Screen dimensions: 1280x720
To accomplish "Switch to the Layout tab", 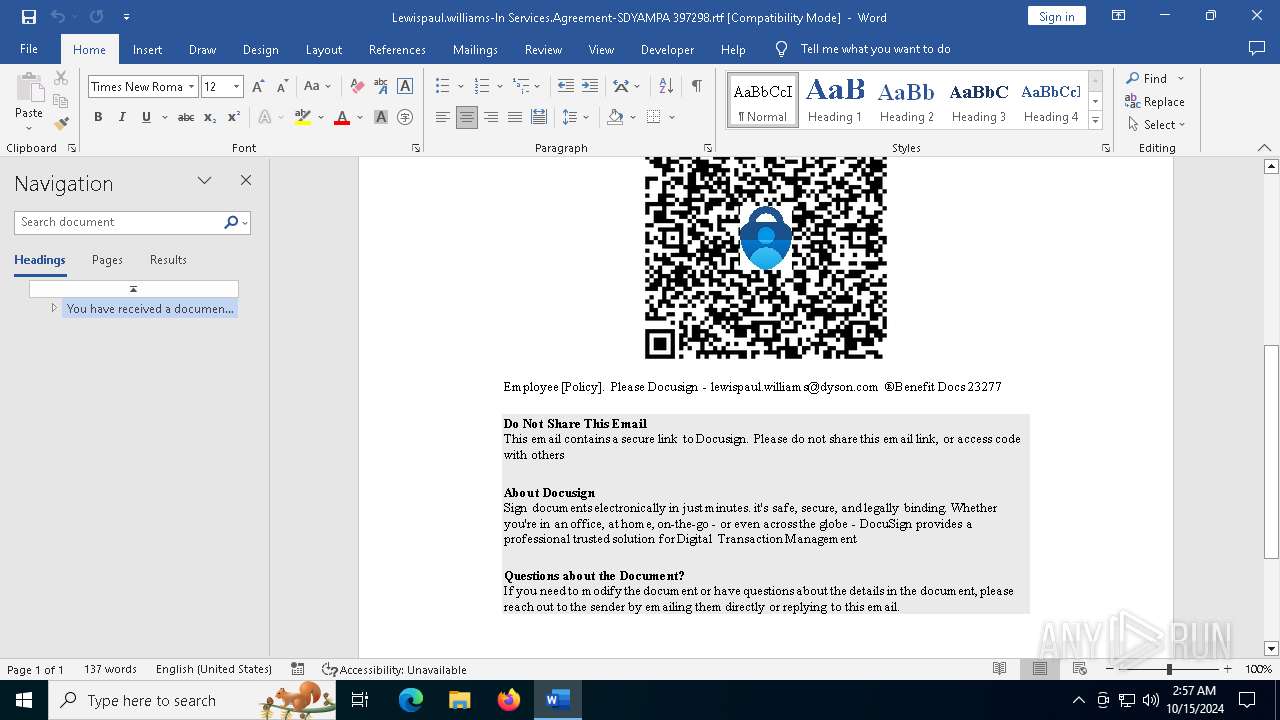I will coord(323,49).
